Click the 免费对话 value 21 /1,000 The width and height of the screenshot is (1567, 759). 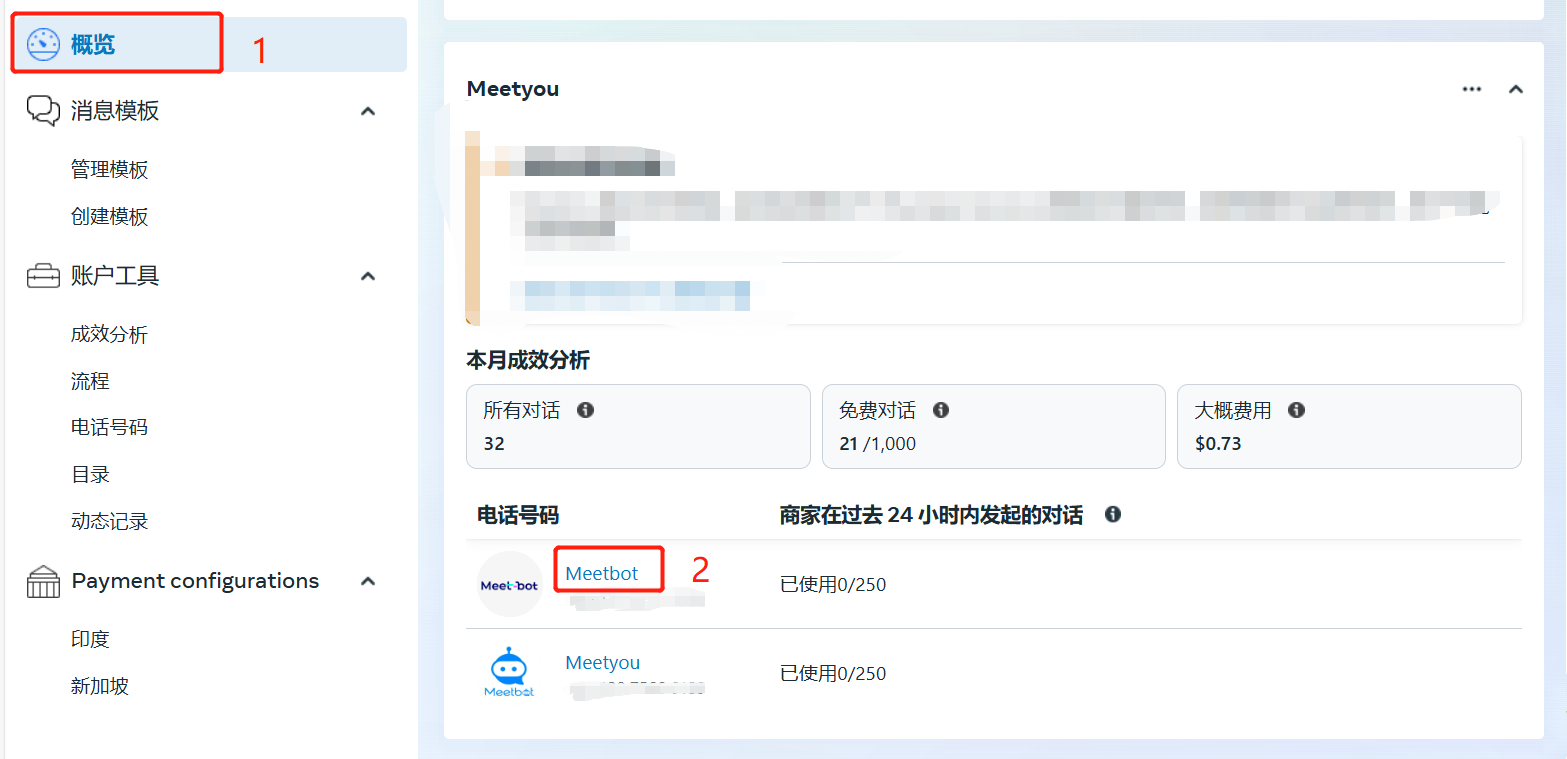(877, 443)
